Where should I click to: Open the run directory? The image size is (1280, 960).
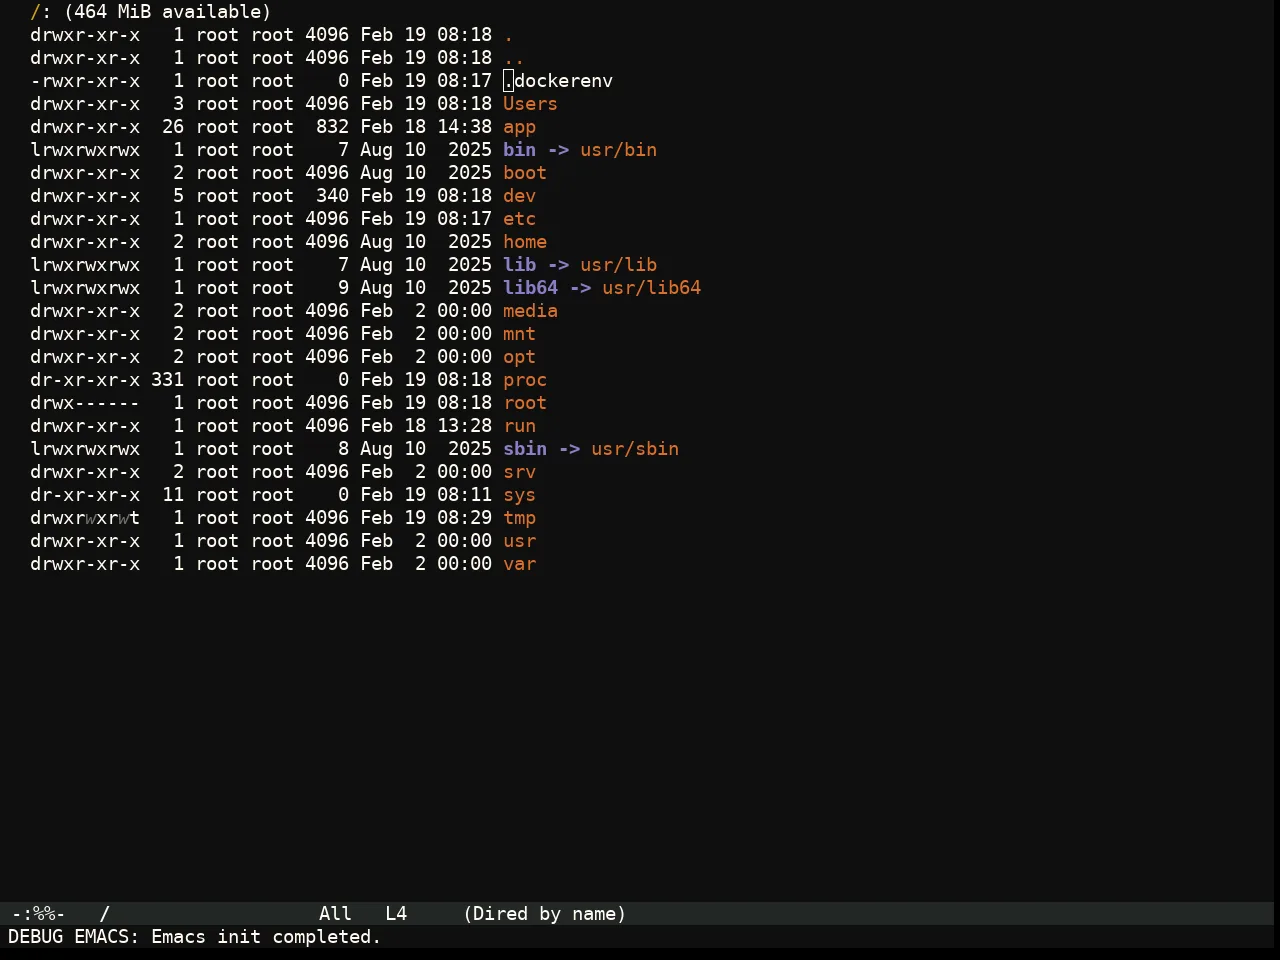(x=519, y=426)
